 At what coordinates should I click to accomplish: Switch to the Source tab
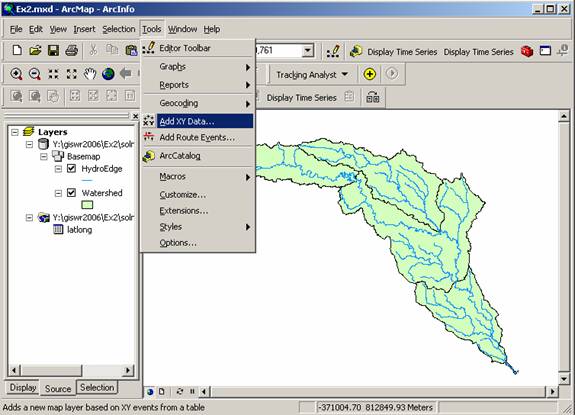58,389
